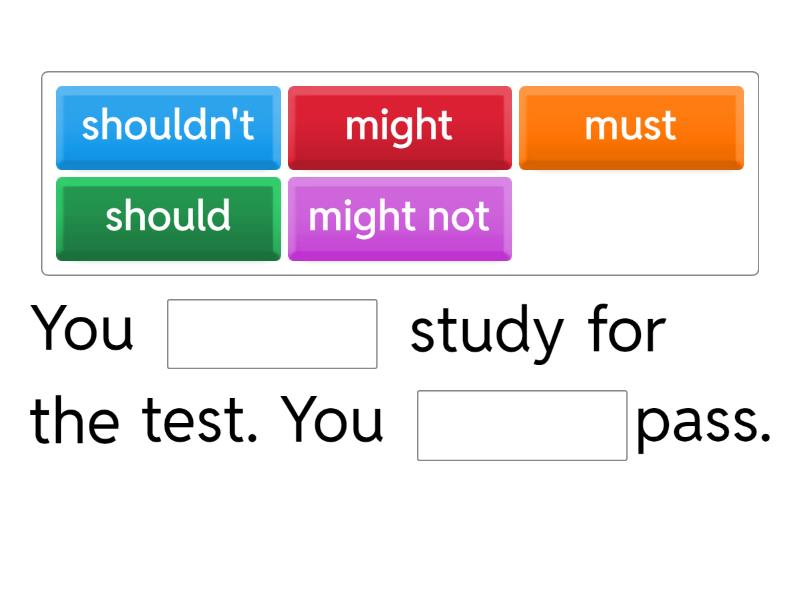Click the gap between "shouldn't" and "should" tiles
Viewport: 800px width, 600px height.
168,173
